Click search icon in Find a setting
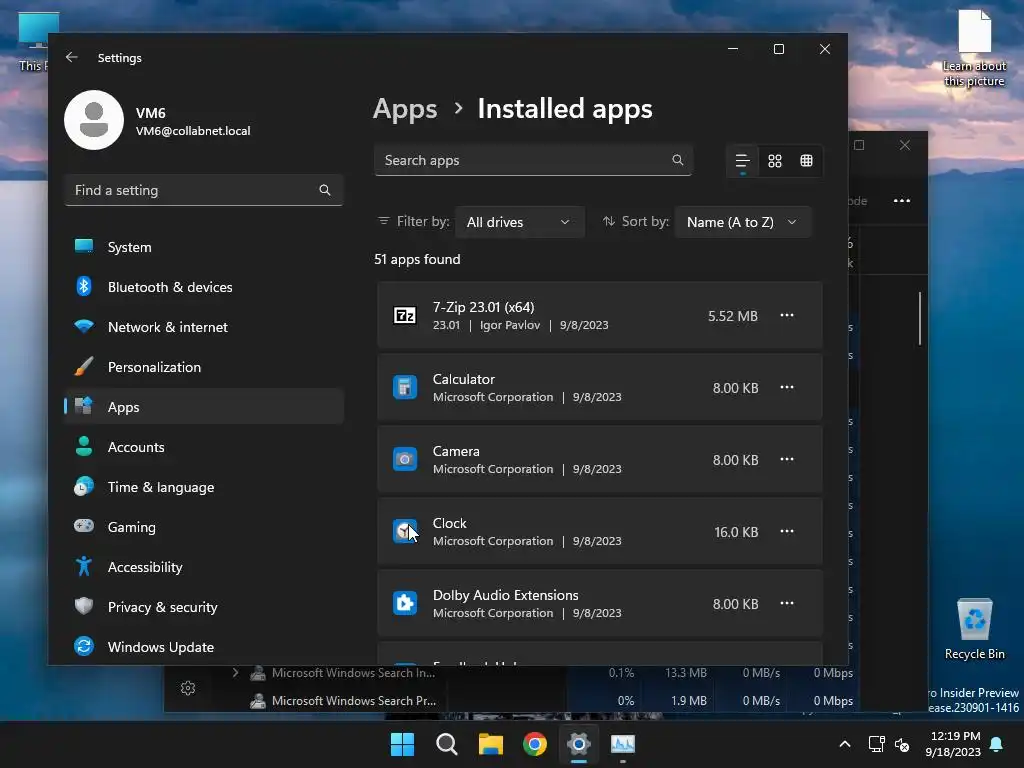The width and height of the screenshot is (1024, 768). [x=325, y=190]
